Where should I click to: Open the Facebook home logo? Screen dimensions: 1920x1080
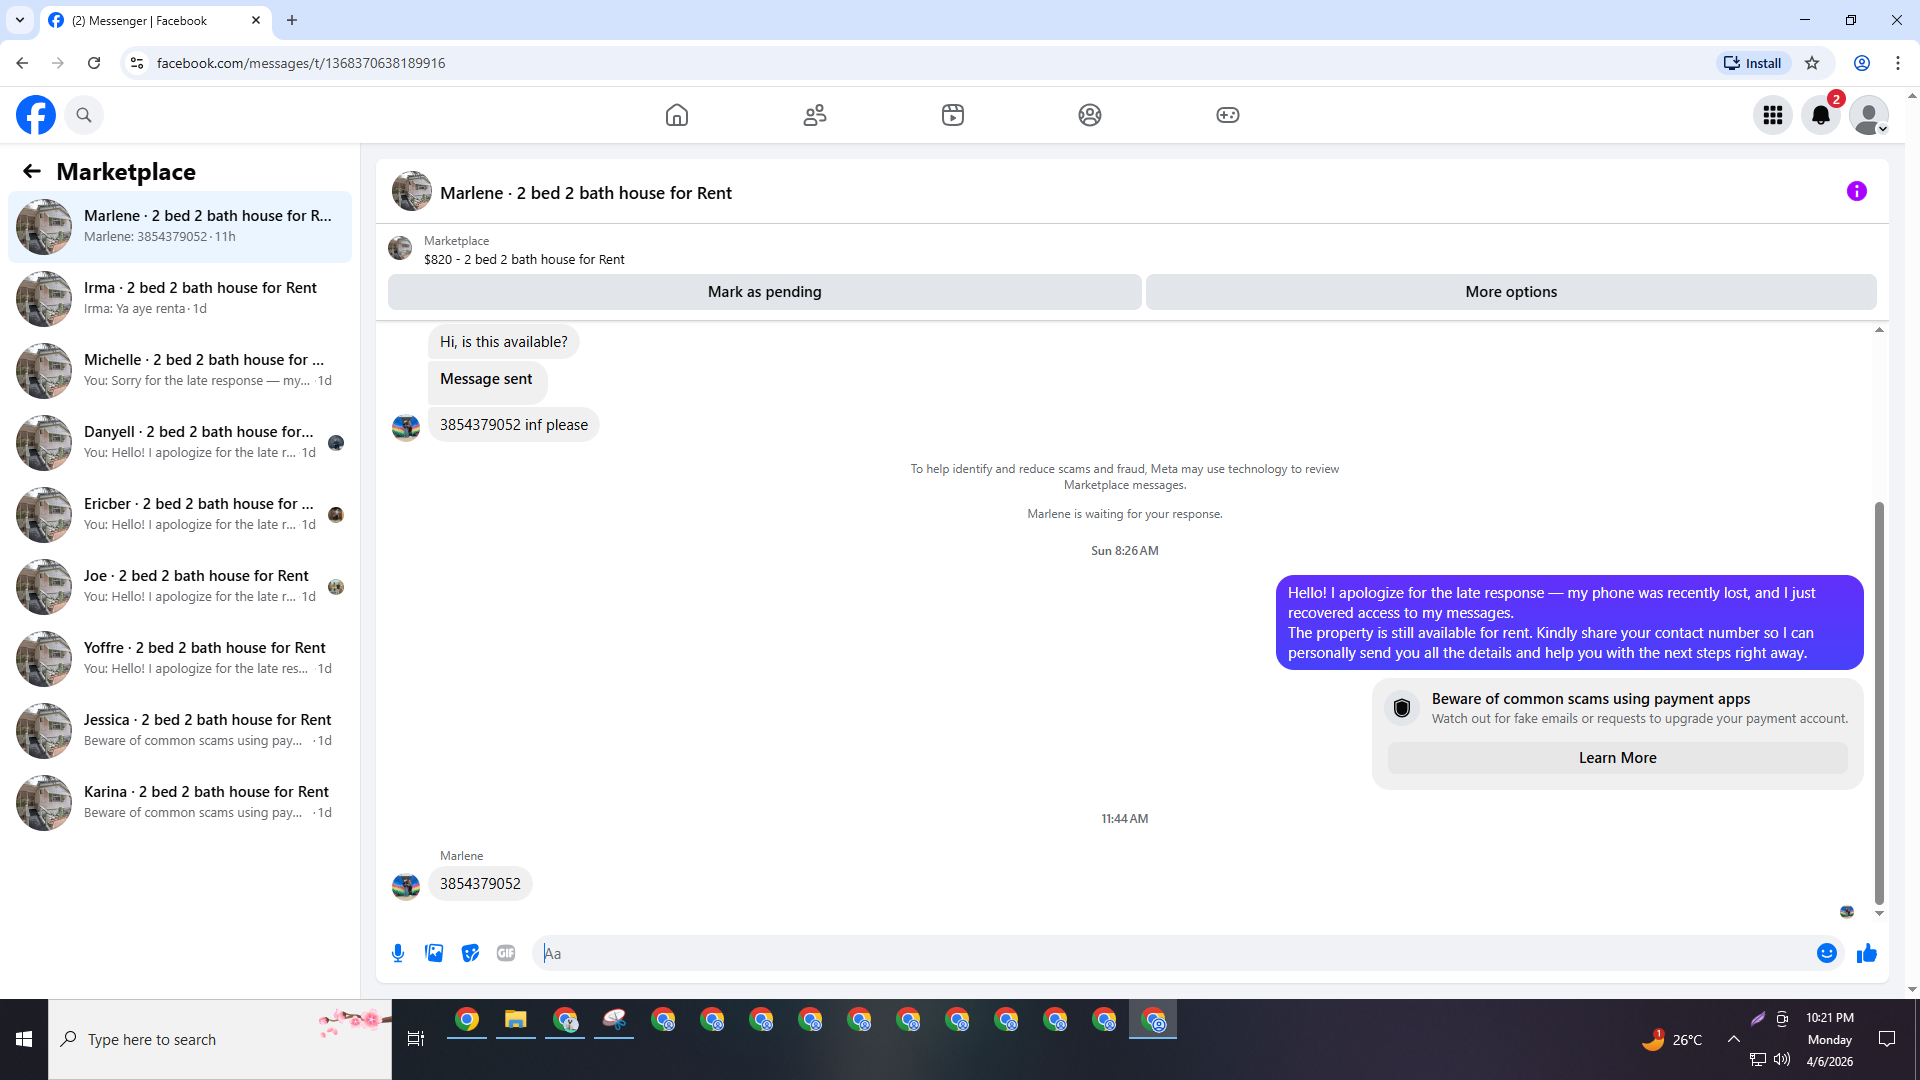tap(36, 115)
